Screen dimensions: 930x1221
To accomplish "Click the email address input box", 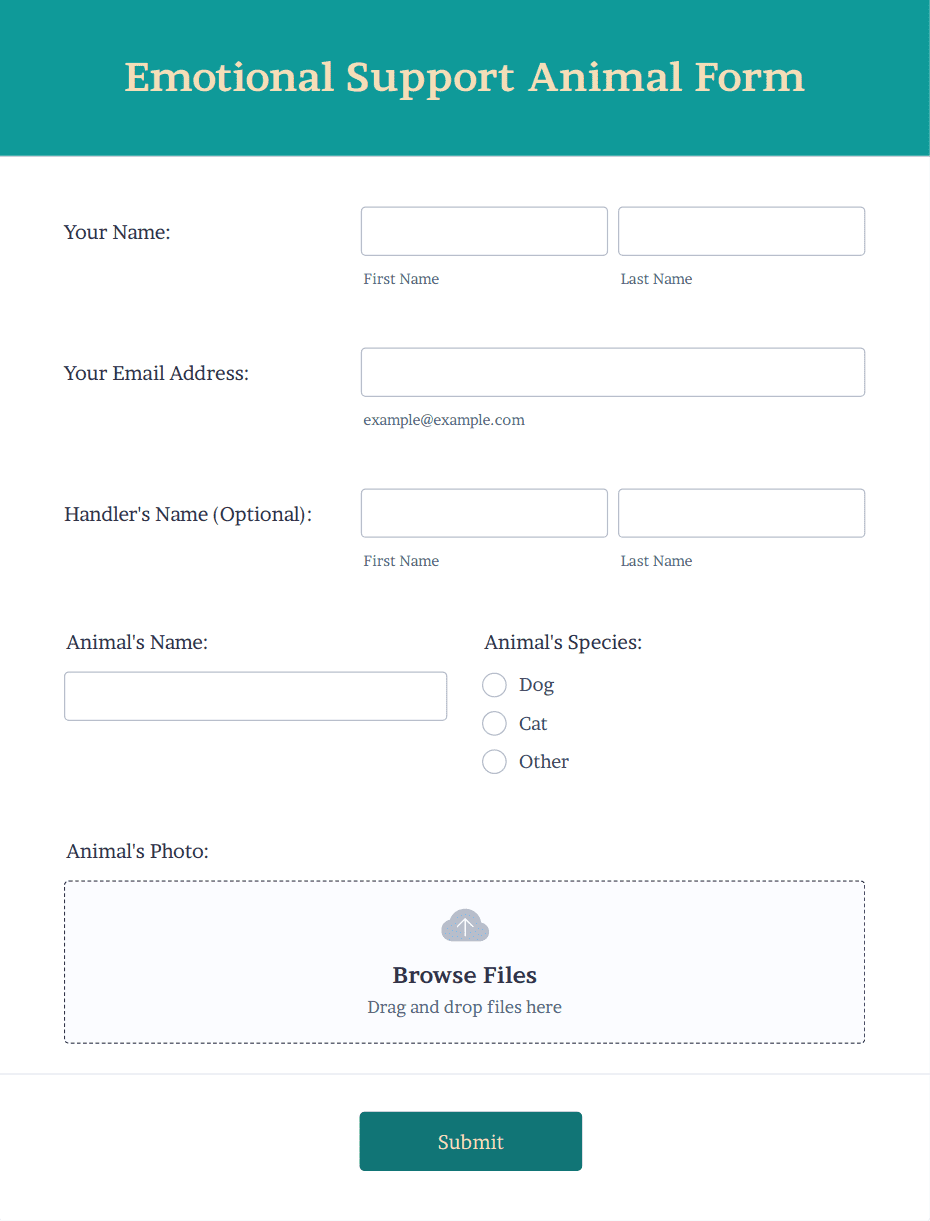I will pos(612,372).
